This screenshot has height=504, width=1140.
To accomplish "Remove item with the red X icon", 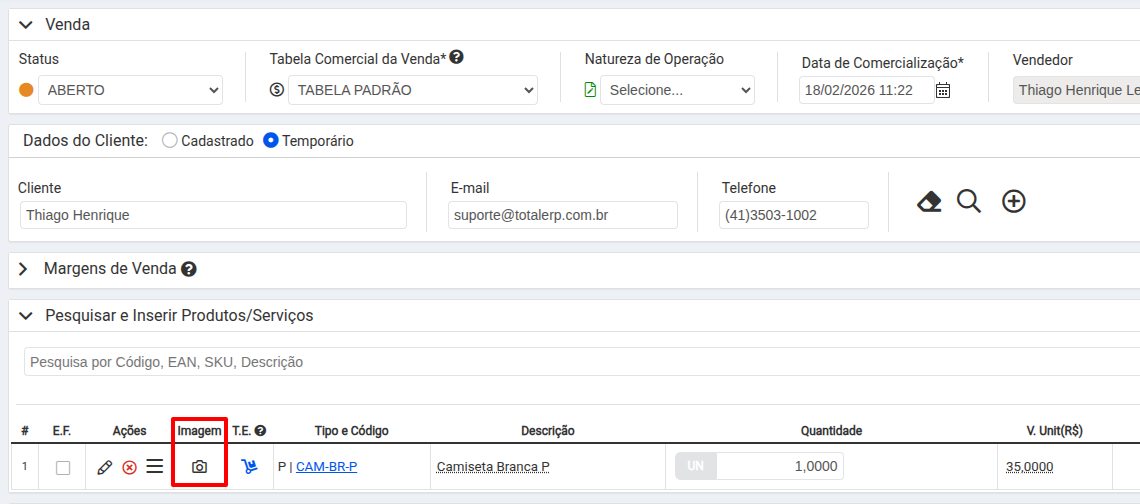I will (x=129, y=467).
